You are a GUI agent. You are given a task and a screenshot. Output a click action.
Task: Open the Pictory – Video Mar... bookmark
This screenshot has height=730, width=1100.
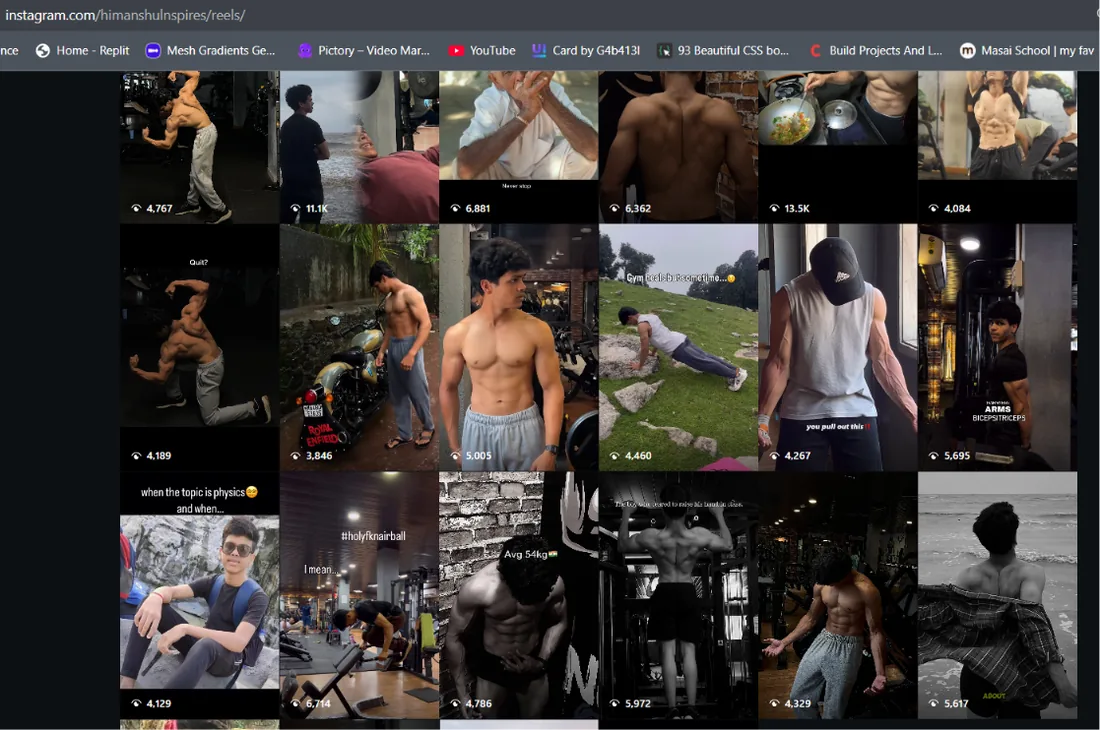(x=363, y=50)
